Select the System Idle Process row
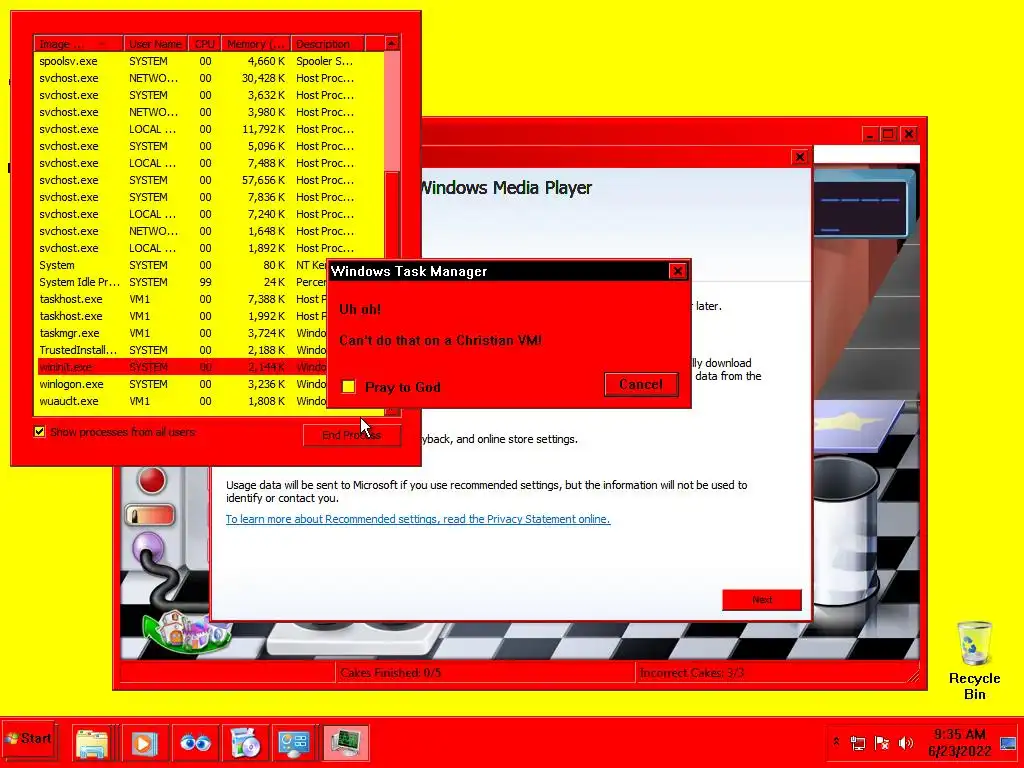 coord(182,281)
